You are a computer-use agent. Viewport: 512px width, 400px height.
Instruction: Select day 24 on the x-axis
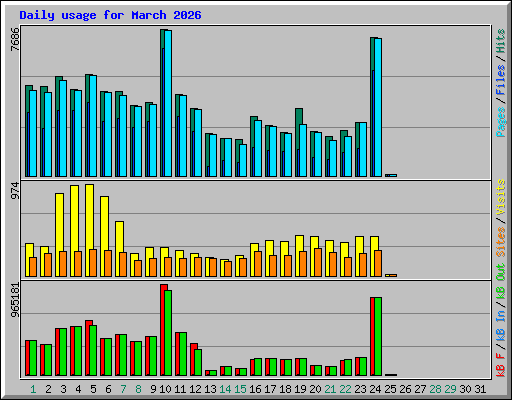pyautogui.click(x=375, y=389)
